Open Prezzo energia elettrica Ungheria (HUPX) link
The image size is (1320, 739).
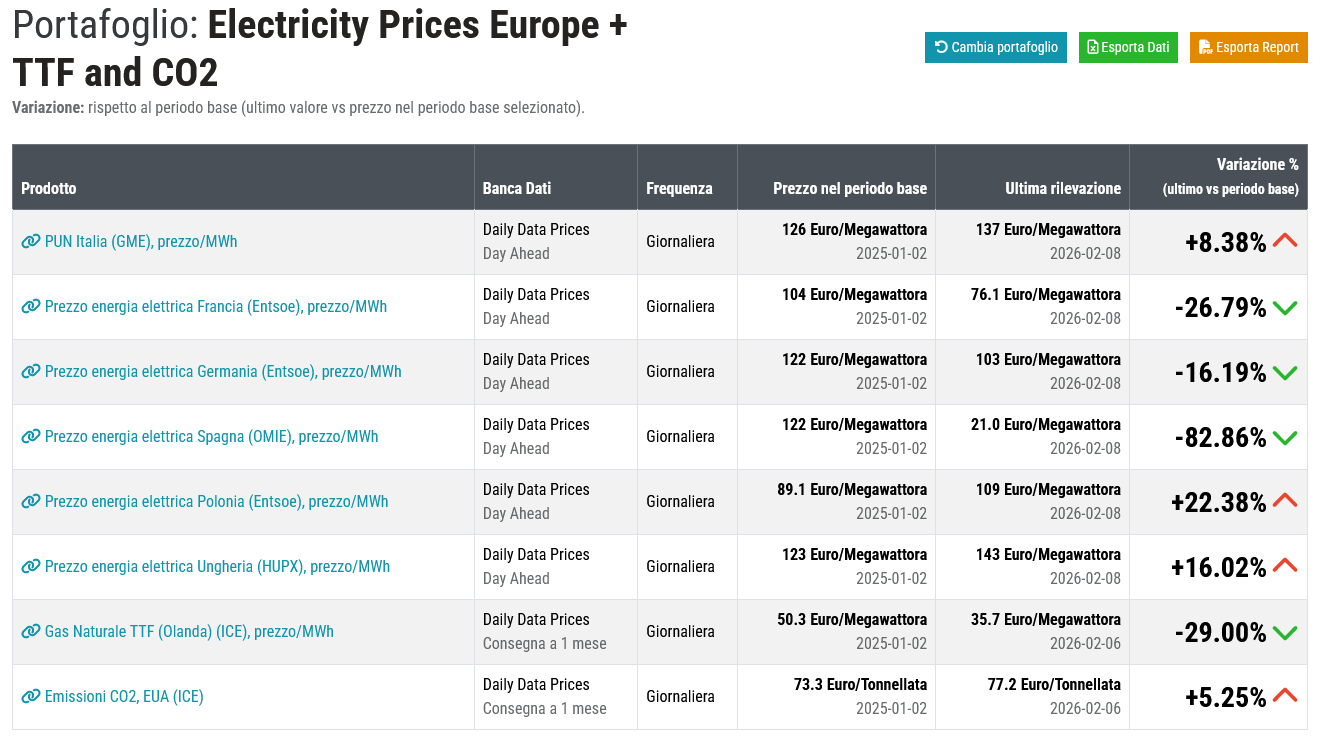[x=217, y=566]
